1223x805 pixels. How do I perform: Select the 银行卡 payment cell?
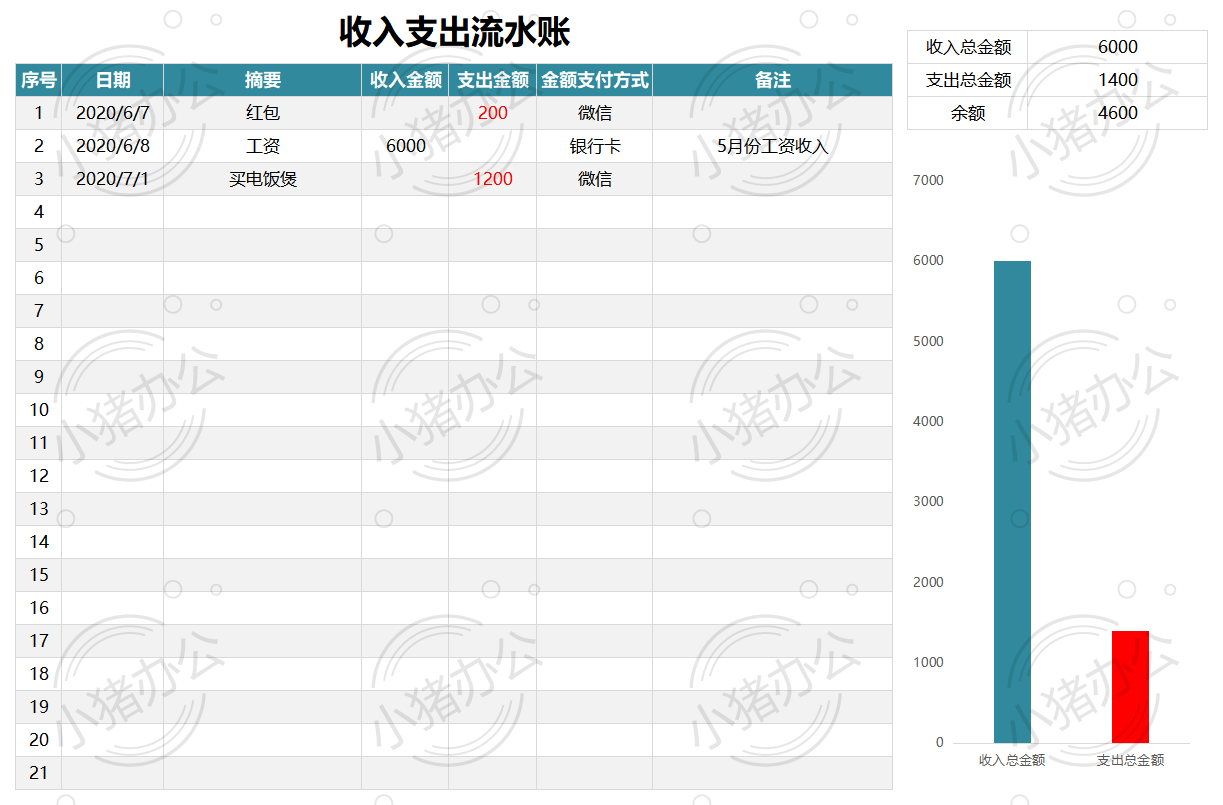595,146
